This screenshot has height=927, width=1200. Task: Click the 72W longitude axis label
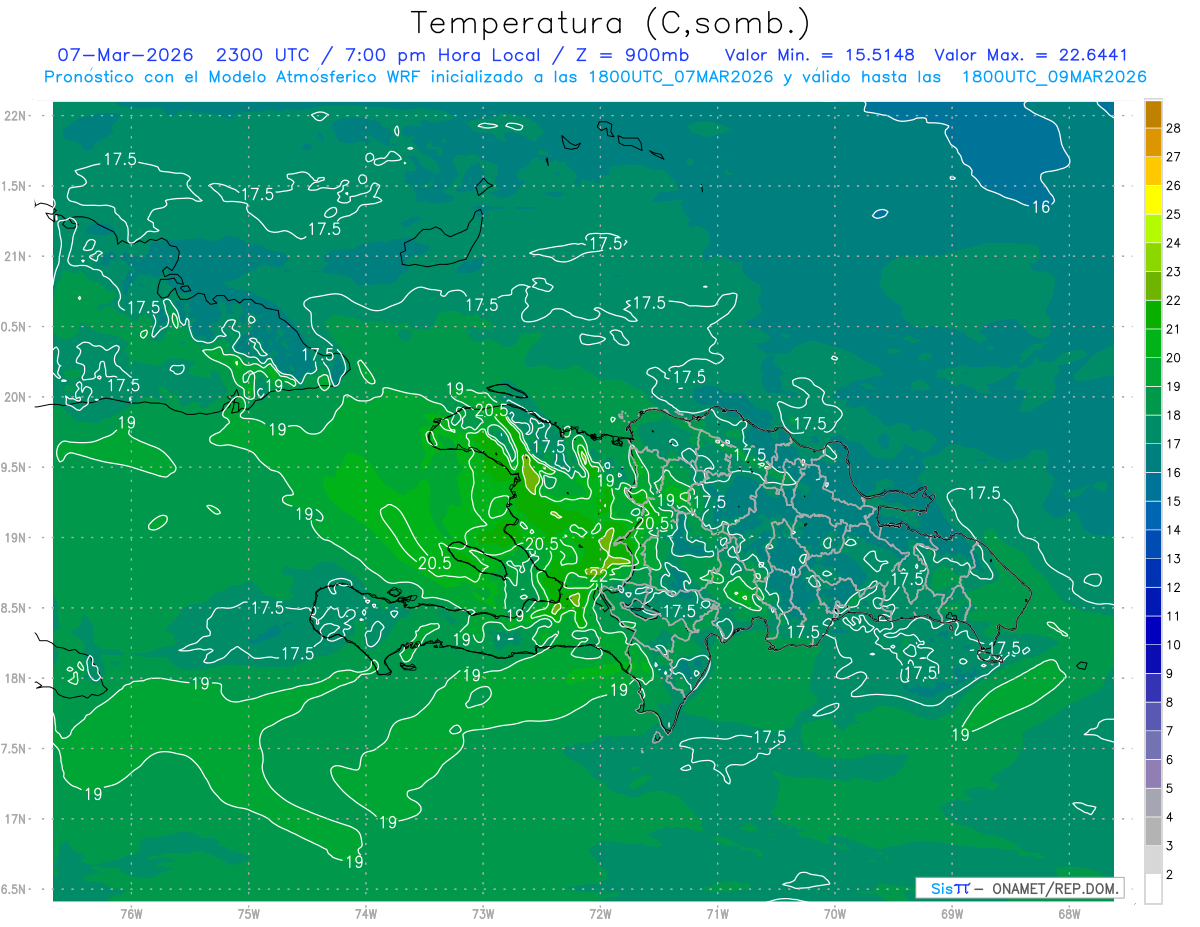point(600,913)
